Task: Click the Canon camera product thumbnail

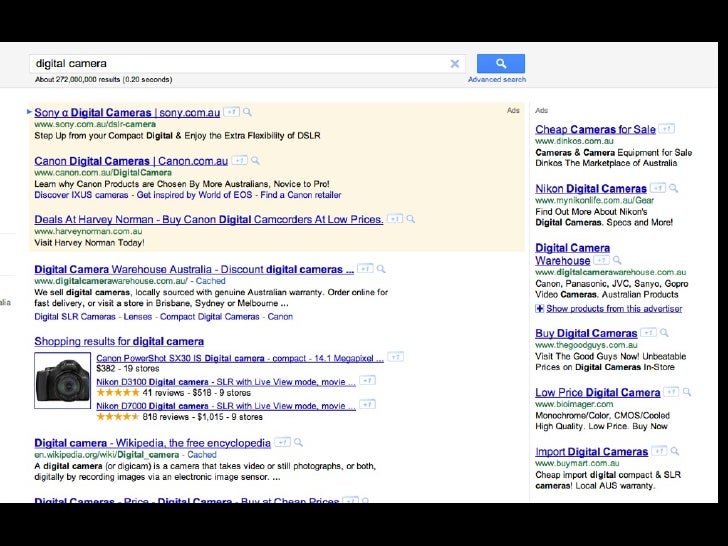Action: [62, 381]
